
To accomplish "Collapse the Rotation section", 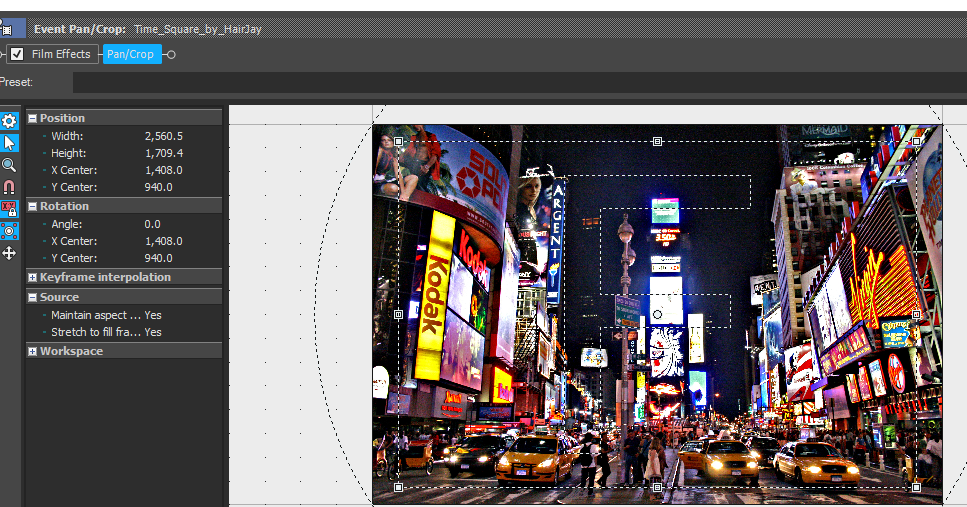I will point(32,206).
